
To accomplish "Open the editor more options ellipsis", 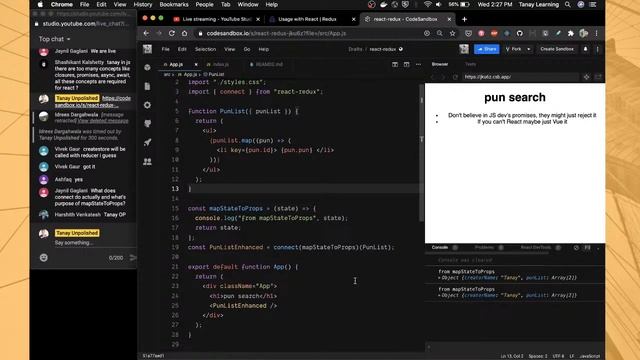I will click(418, 64).
